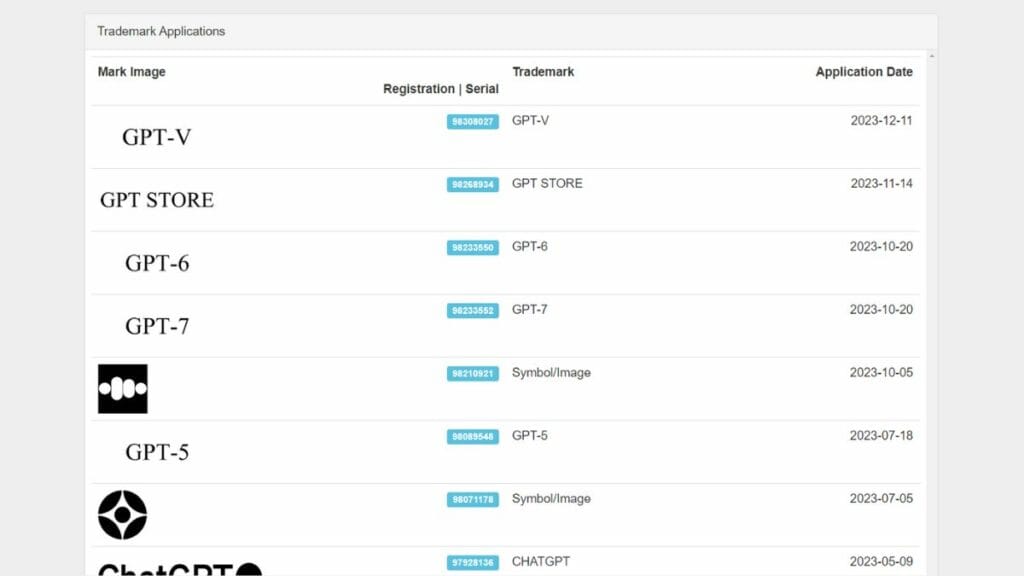This screenshot has height=576, width=1024.
Task: Click Symbol/Image text dated 2023-10-05
Action: pyautogui.click(x=551, y=373)
